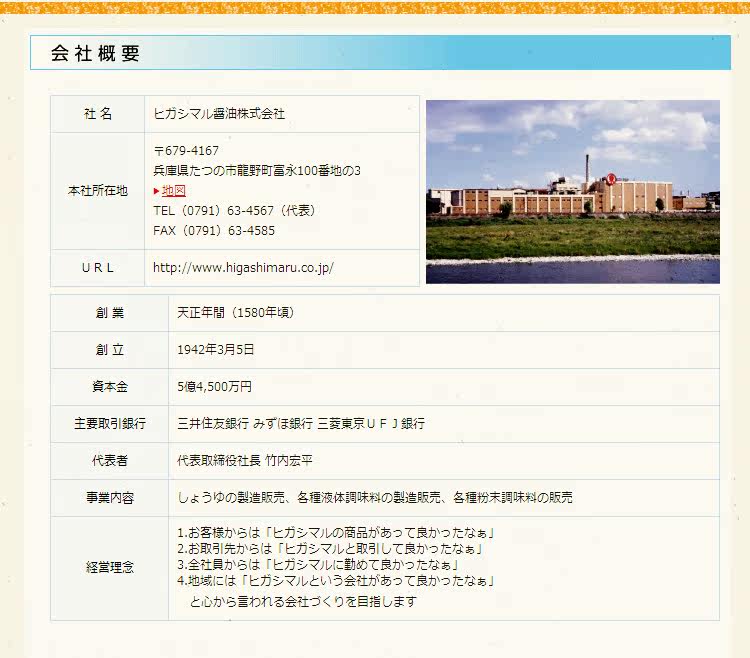Image resolution: width=750 pixels, height=658 pixels.
Task: Click the URL row label
Action: (x=98, y=268)
